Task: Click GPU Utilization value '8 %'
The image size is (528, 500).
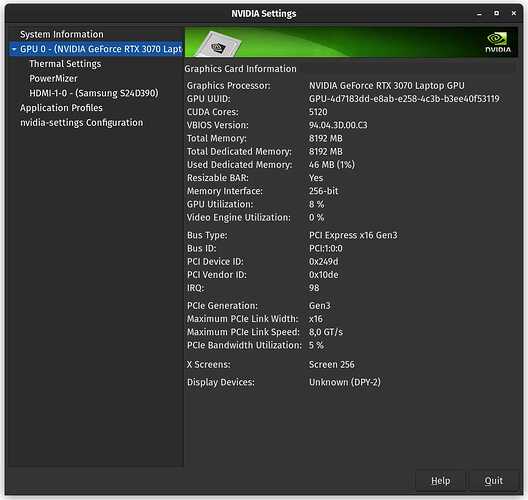Action: click(316, 204)
